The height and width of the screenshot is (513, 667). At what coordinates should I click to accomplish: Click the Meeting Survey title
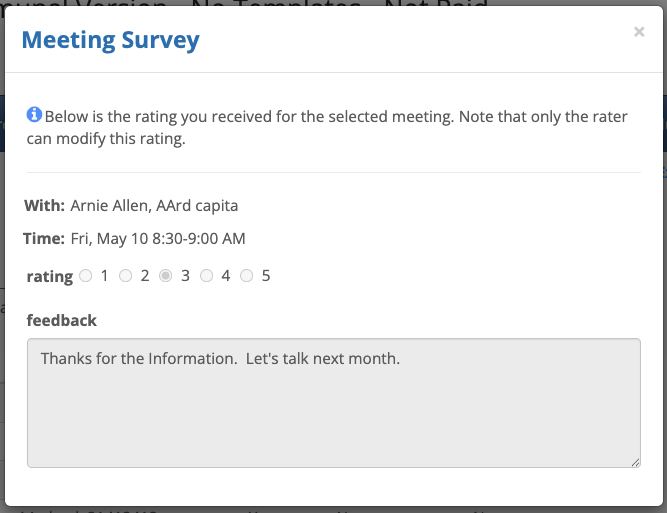[x=110, y=40]
